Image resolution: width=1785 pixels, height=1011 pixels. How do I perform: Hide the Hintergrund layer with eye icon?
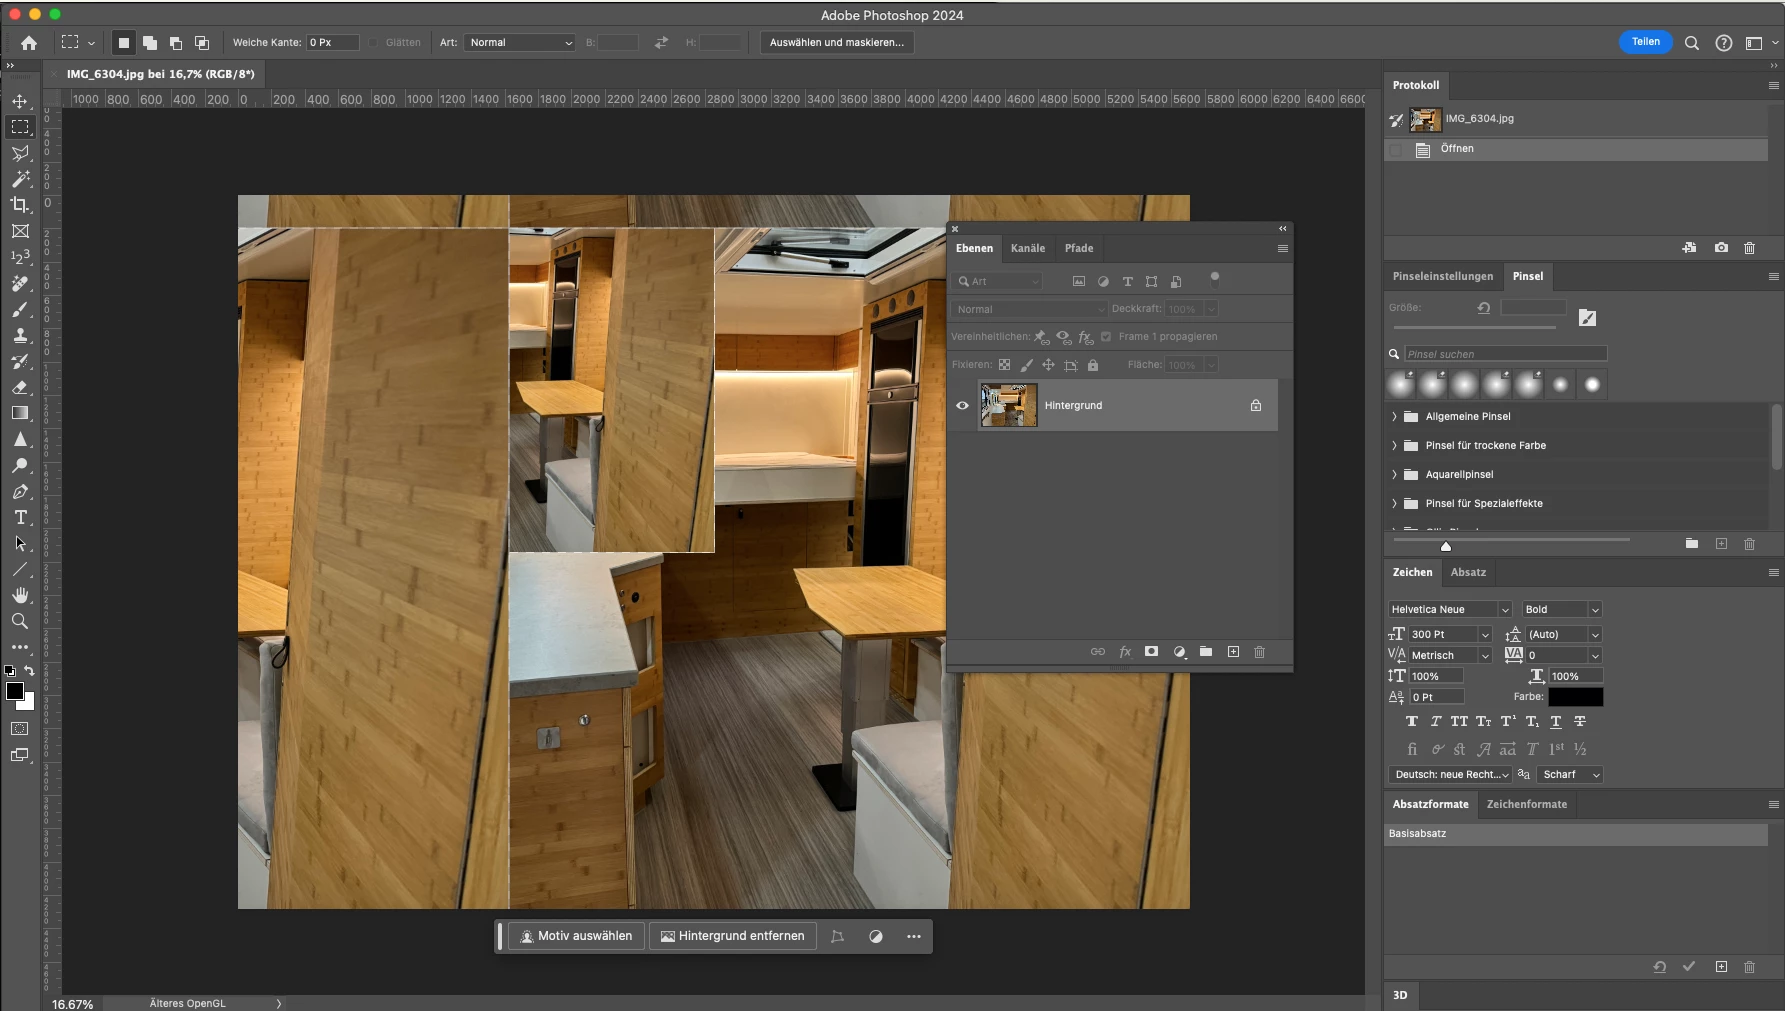962,406
